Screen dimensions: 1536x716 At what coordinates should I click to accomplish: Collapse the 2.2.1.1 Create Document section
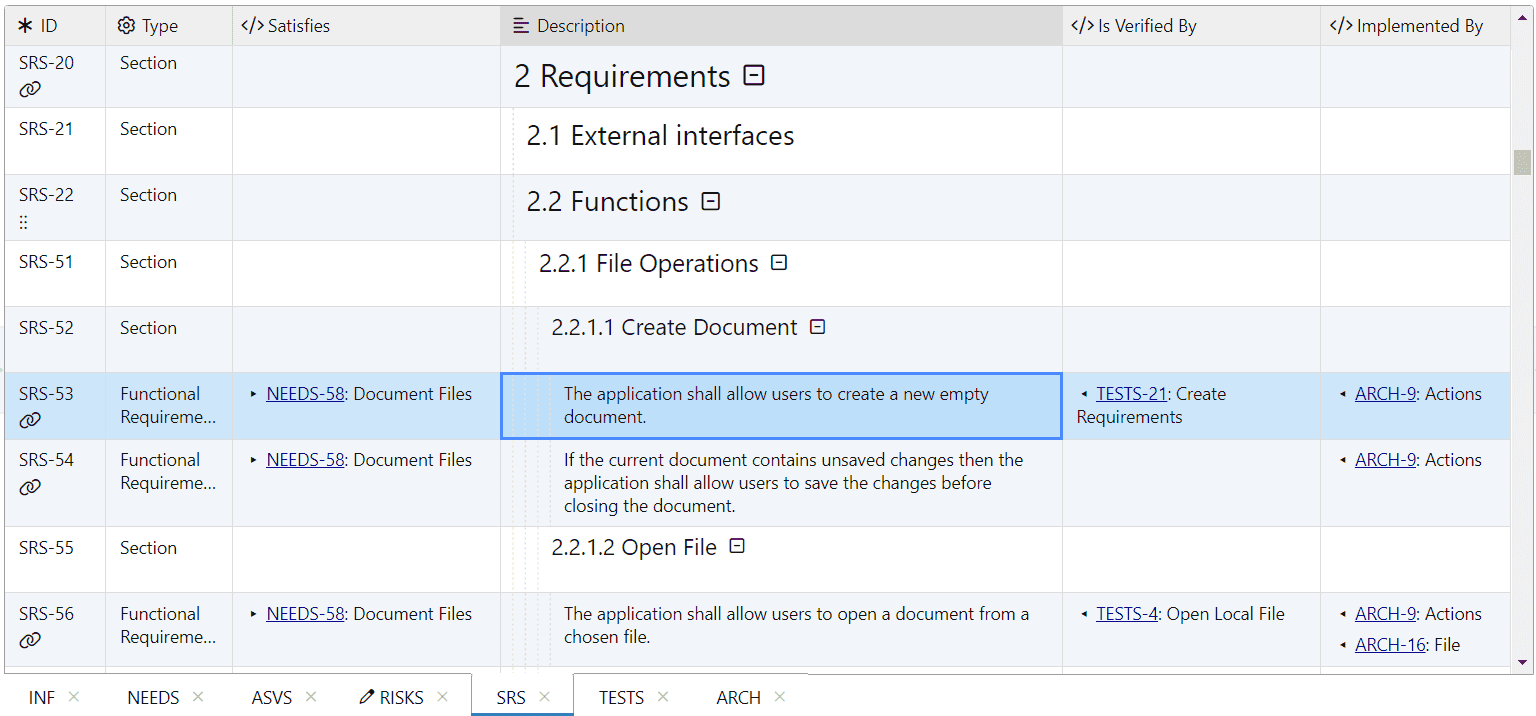coord(817,327)
